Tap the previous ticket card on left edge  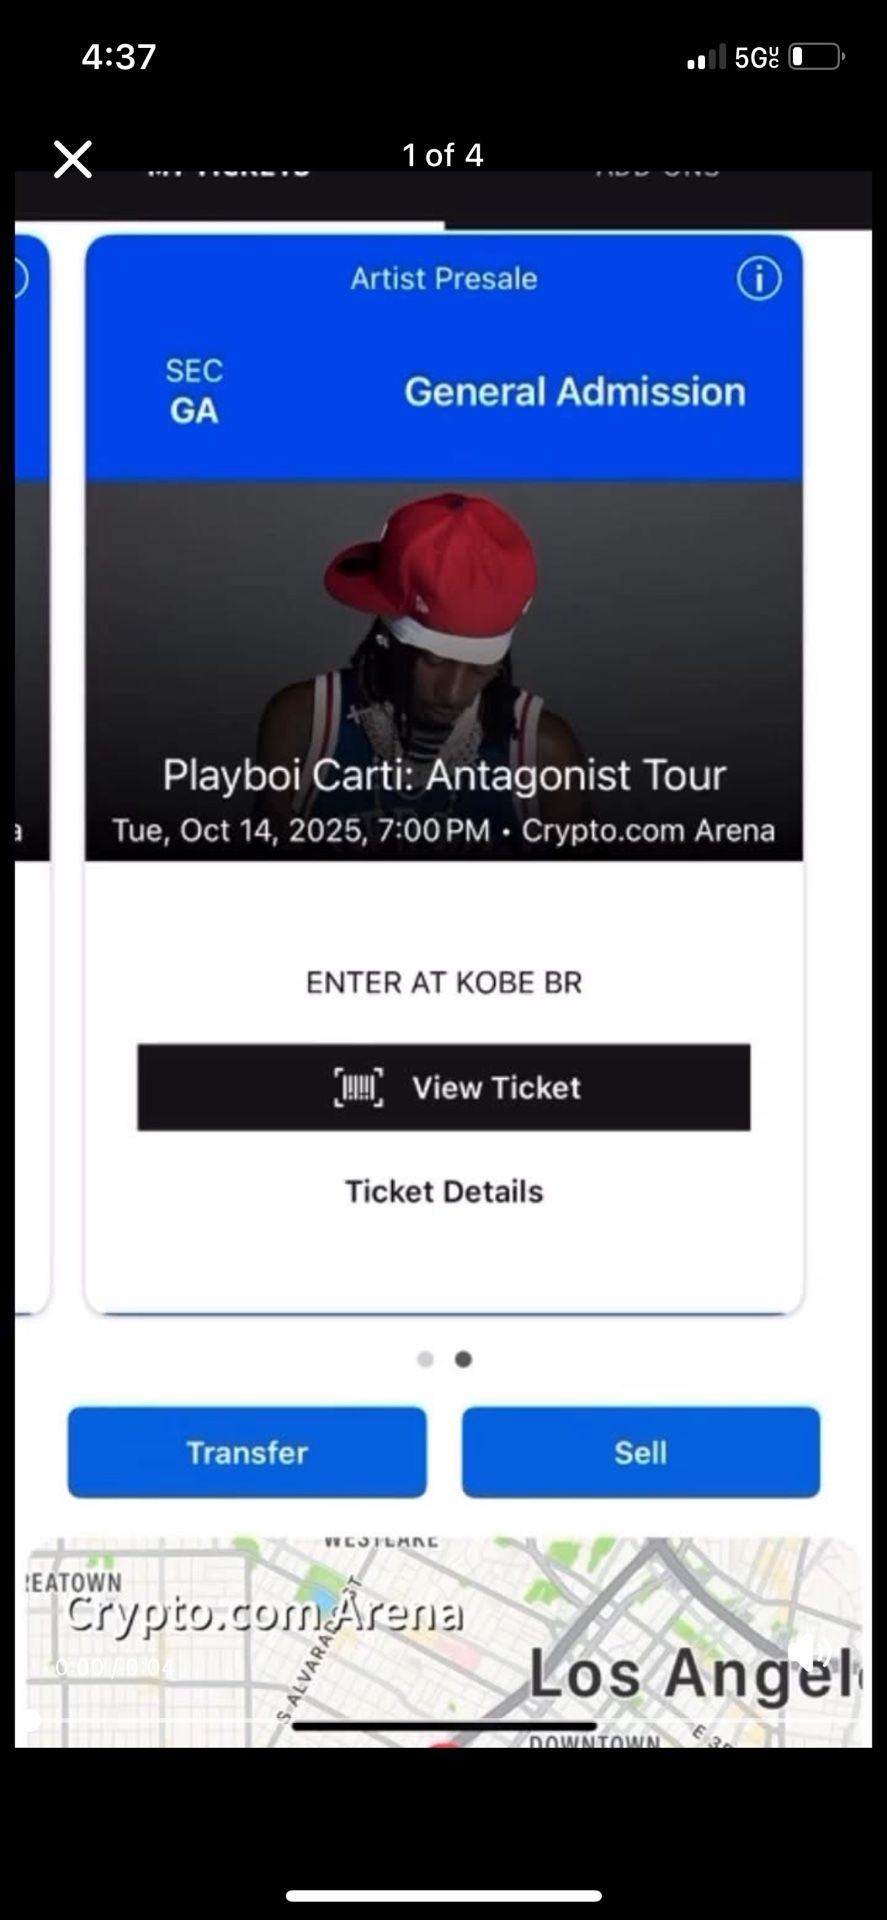pyautogui.click(x=32, y=772)
